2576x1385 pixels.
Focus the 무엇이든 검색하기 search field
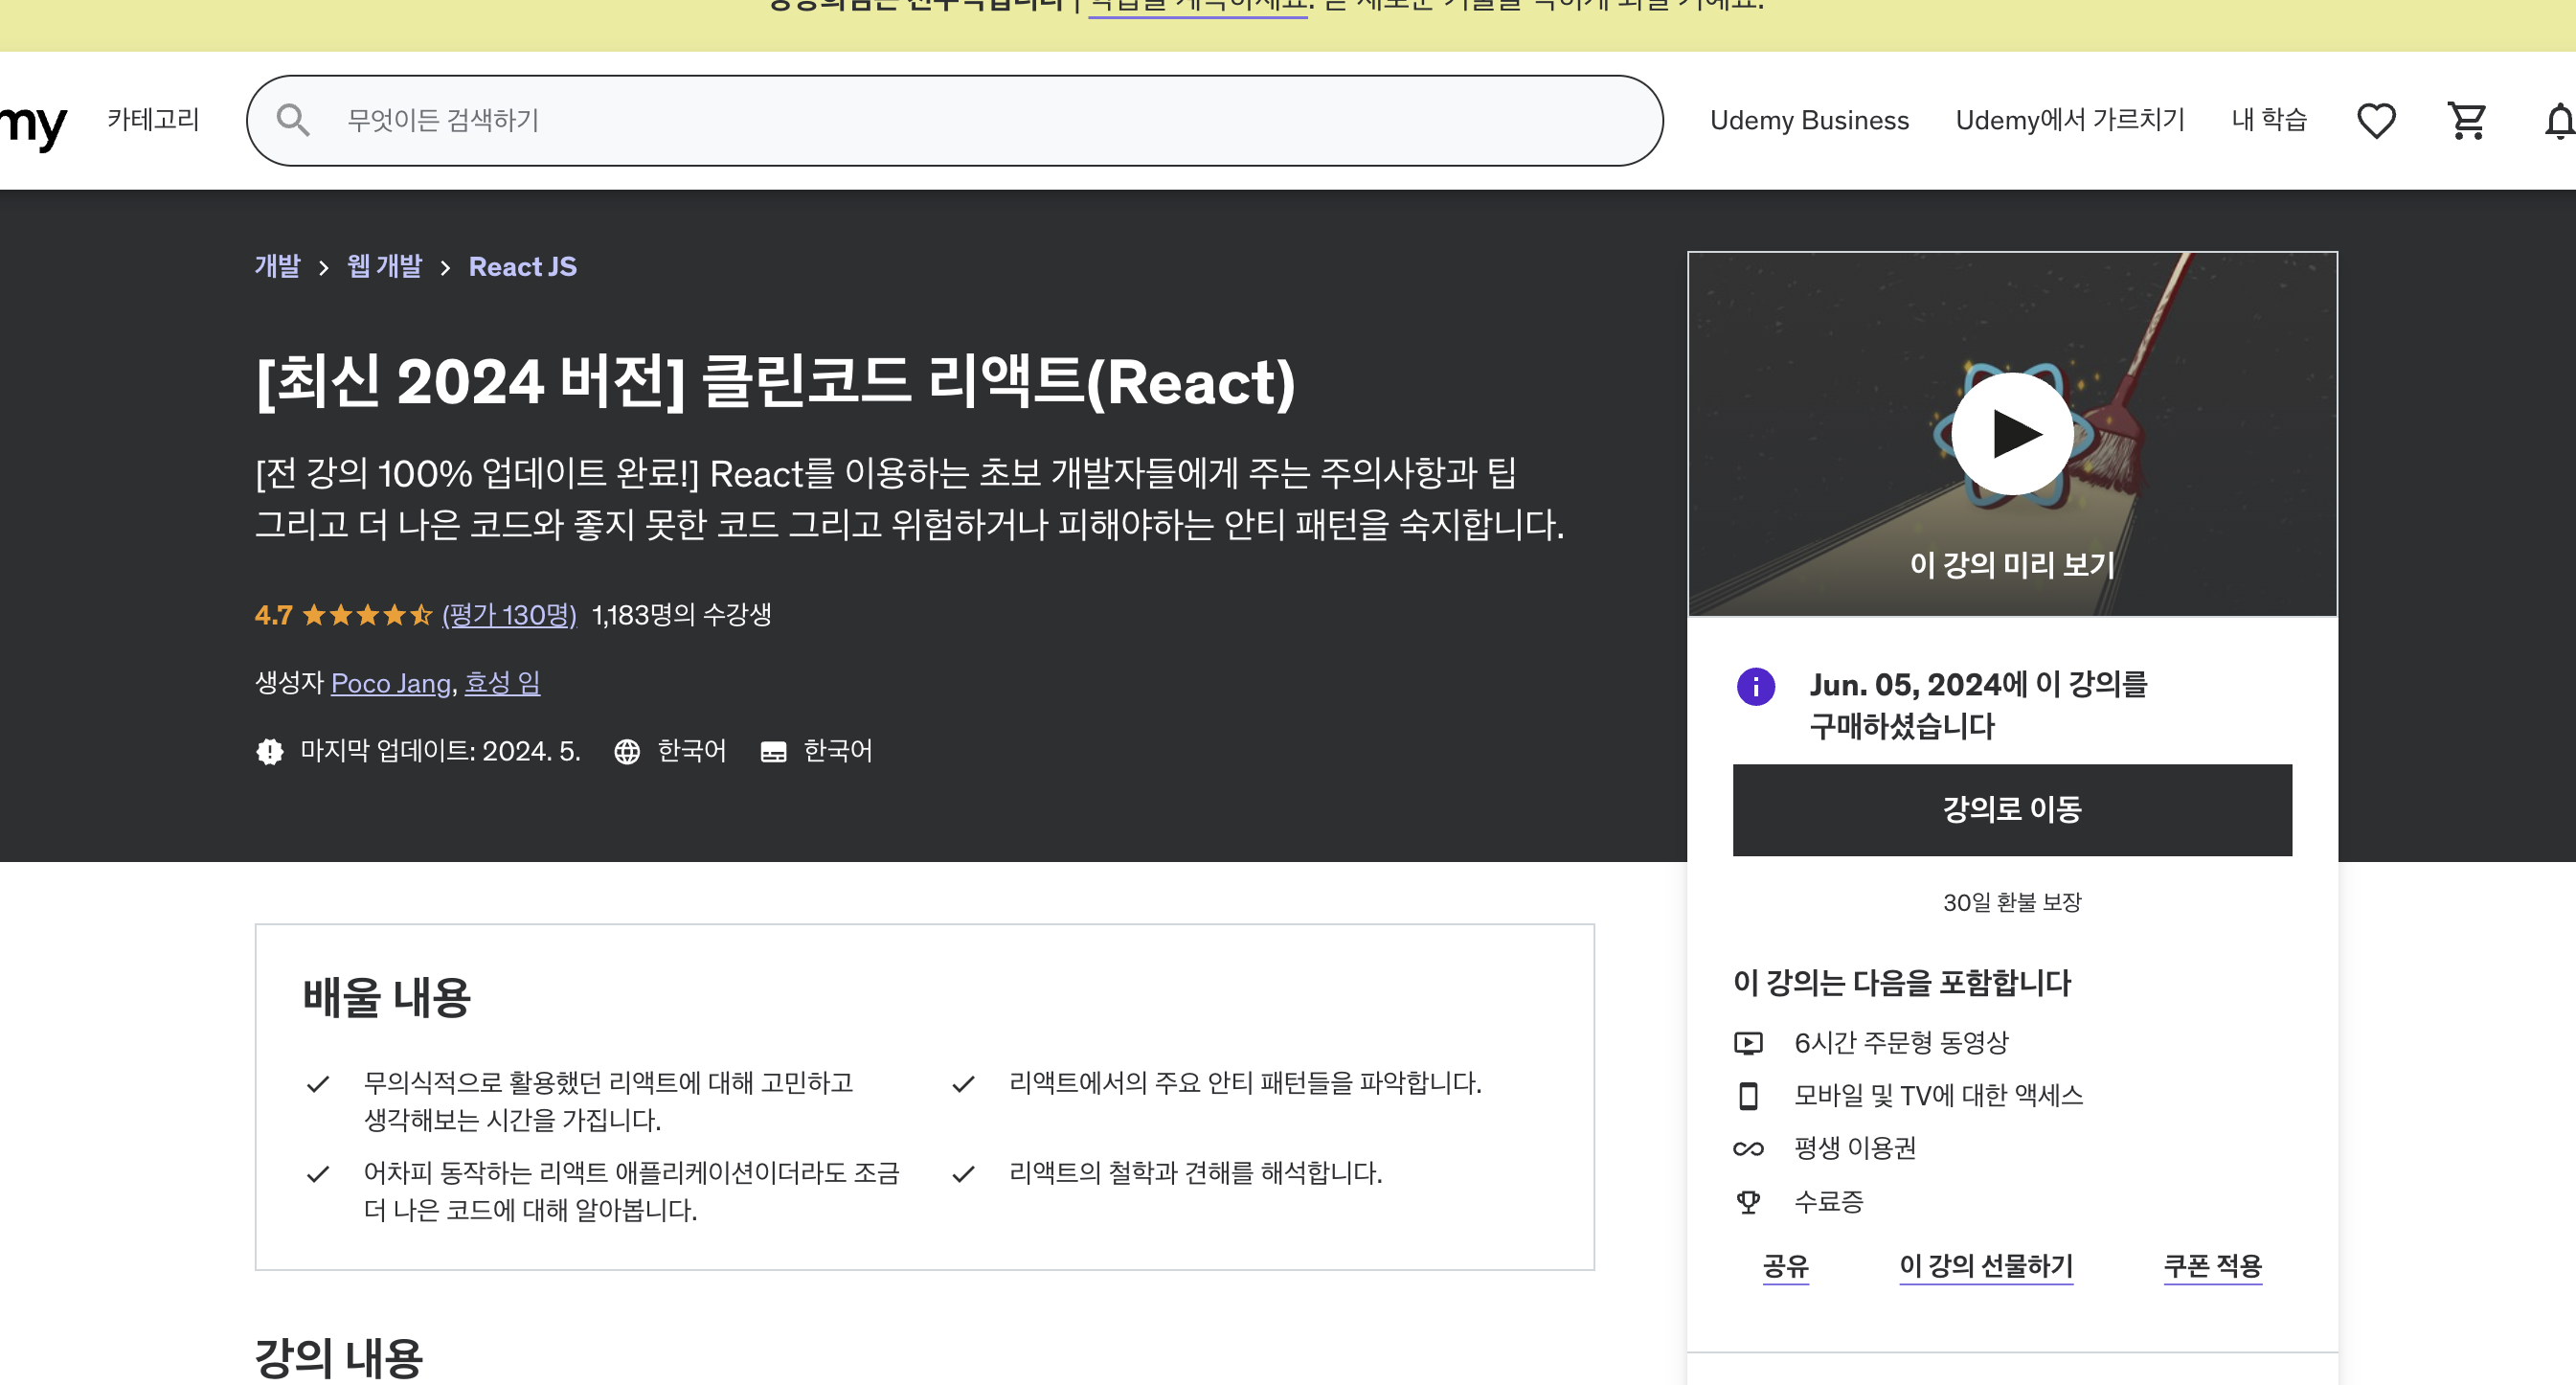(x=954, y=120)
